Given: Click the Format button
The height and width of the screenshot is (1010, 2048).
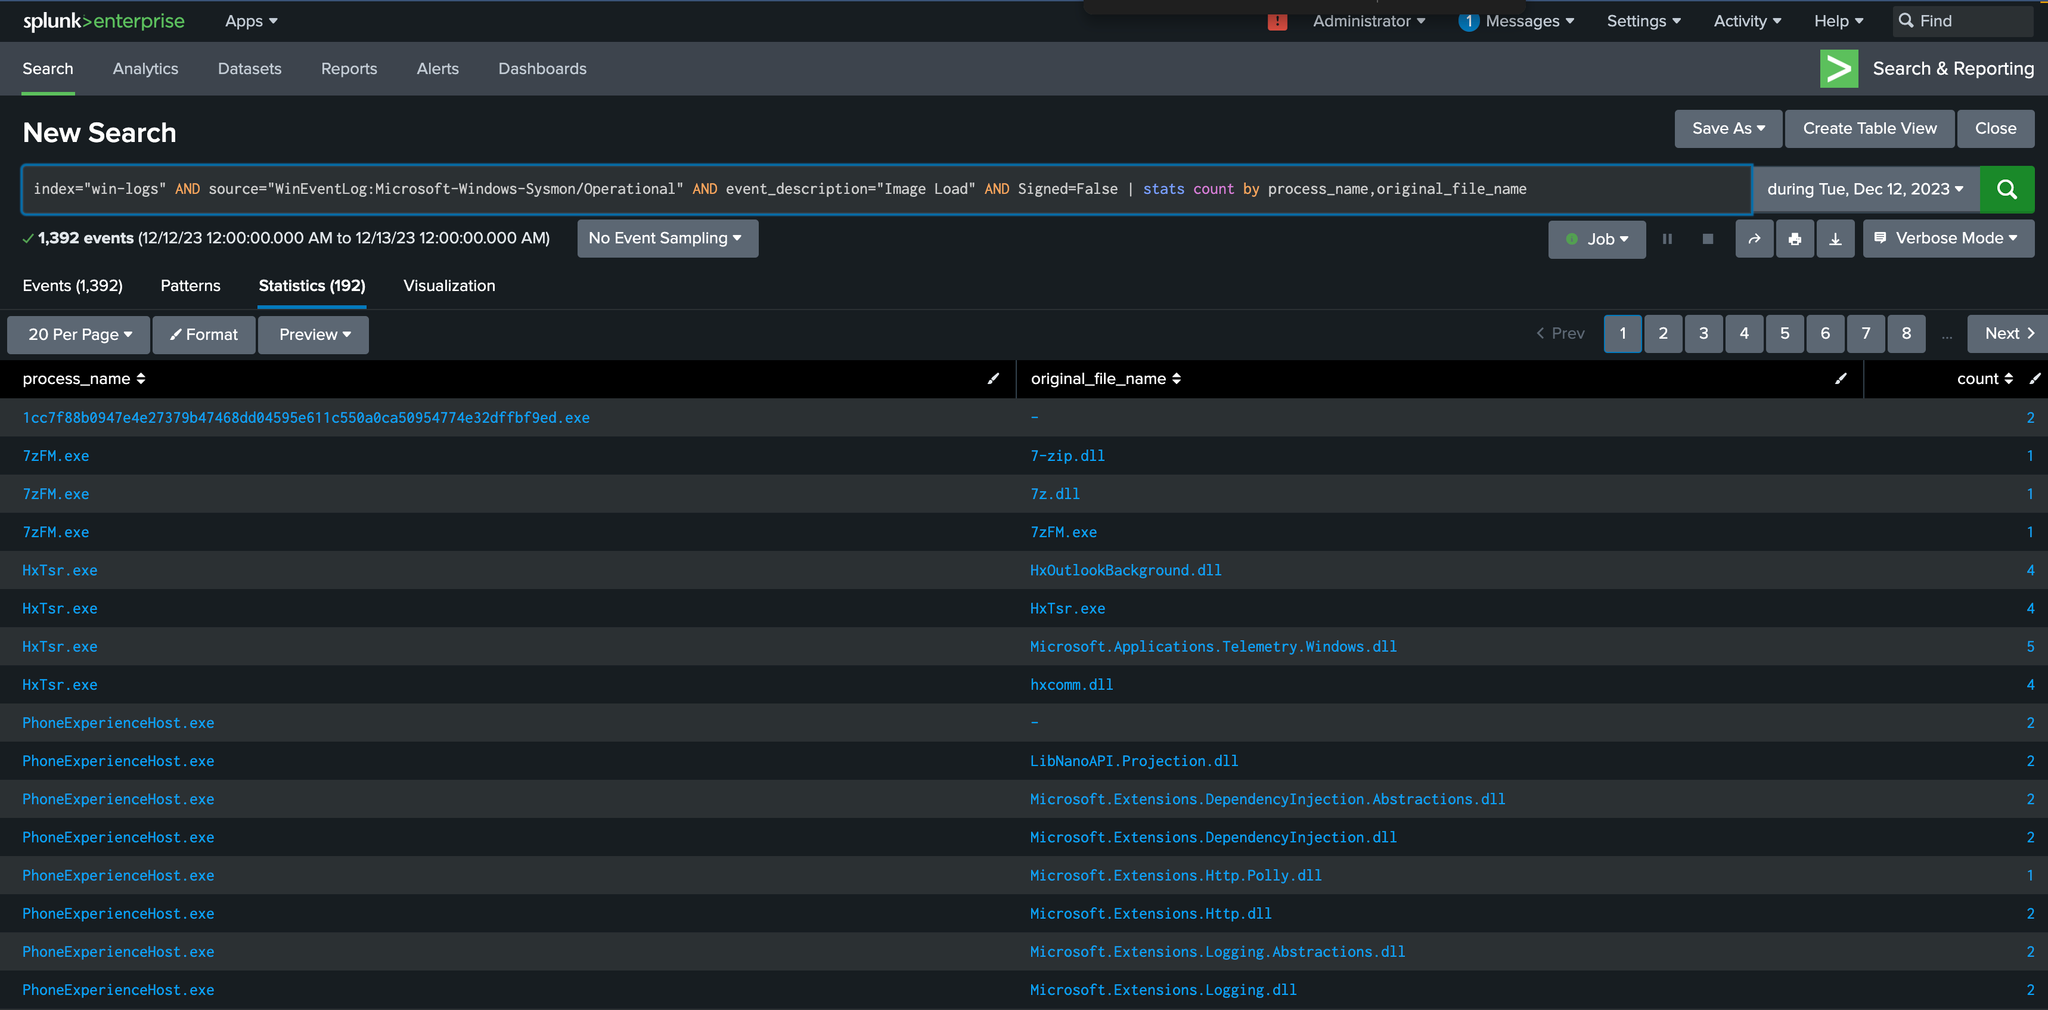Looking at the screenshot, I should coord(204,334).
